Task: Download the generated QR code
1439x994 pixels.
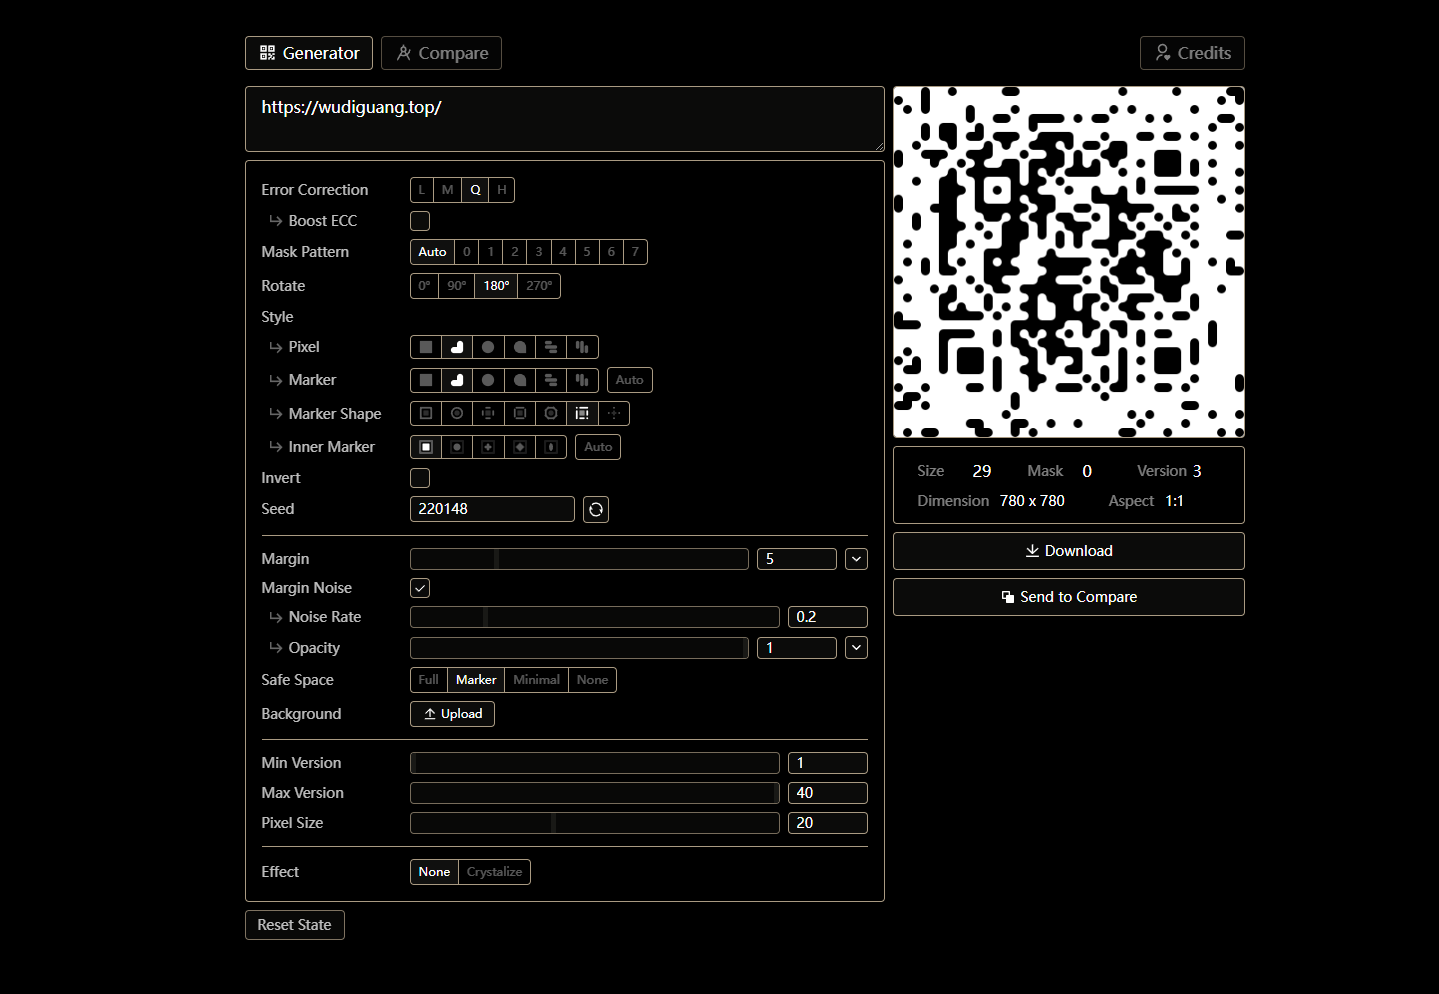Action: click(x=1068, y=551)
